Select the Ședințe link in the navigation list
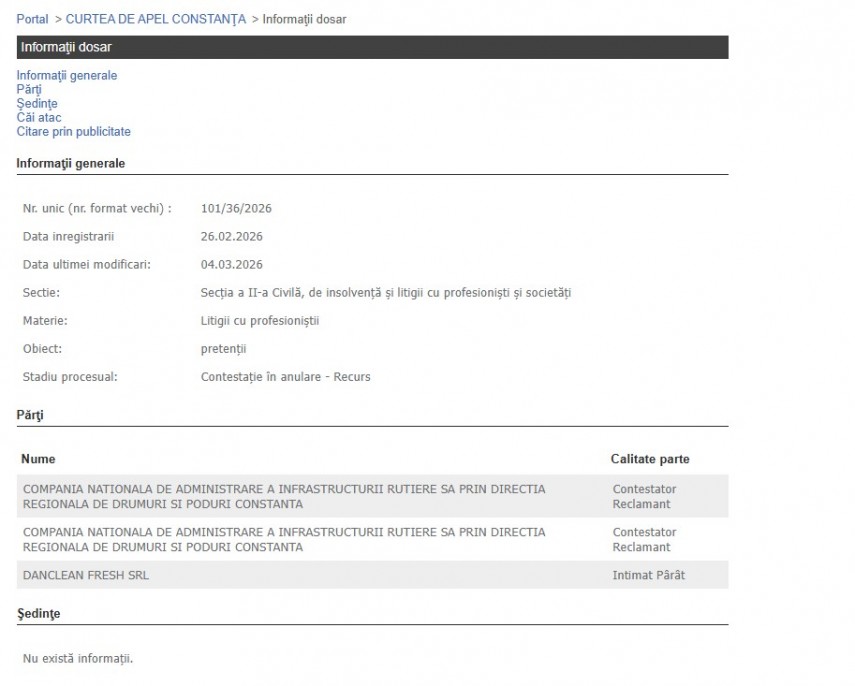Image resolution: width=855 pixels, height=686 pixels. coord(37,103)
